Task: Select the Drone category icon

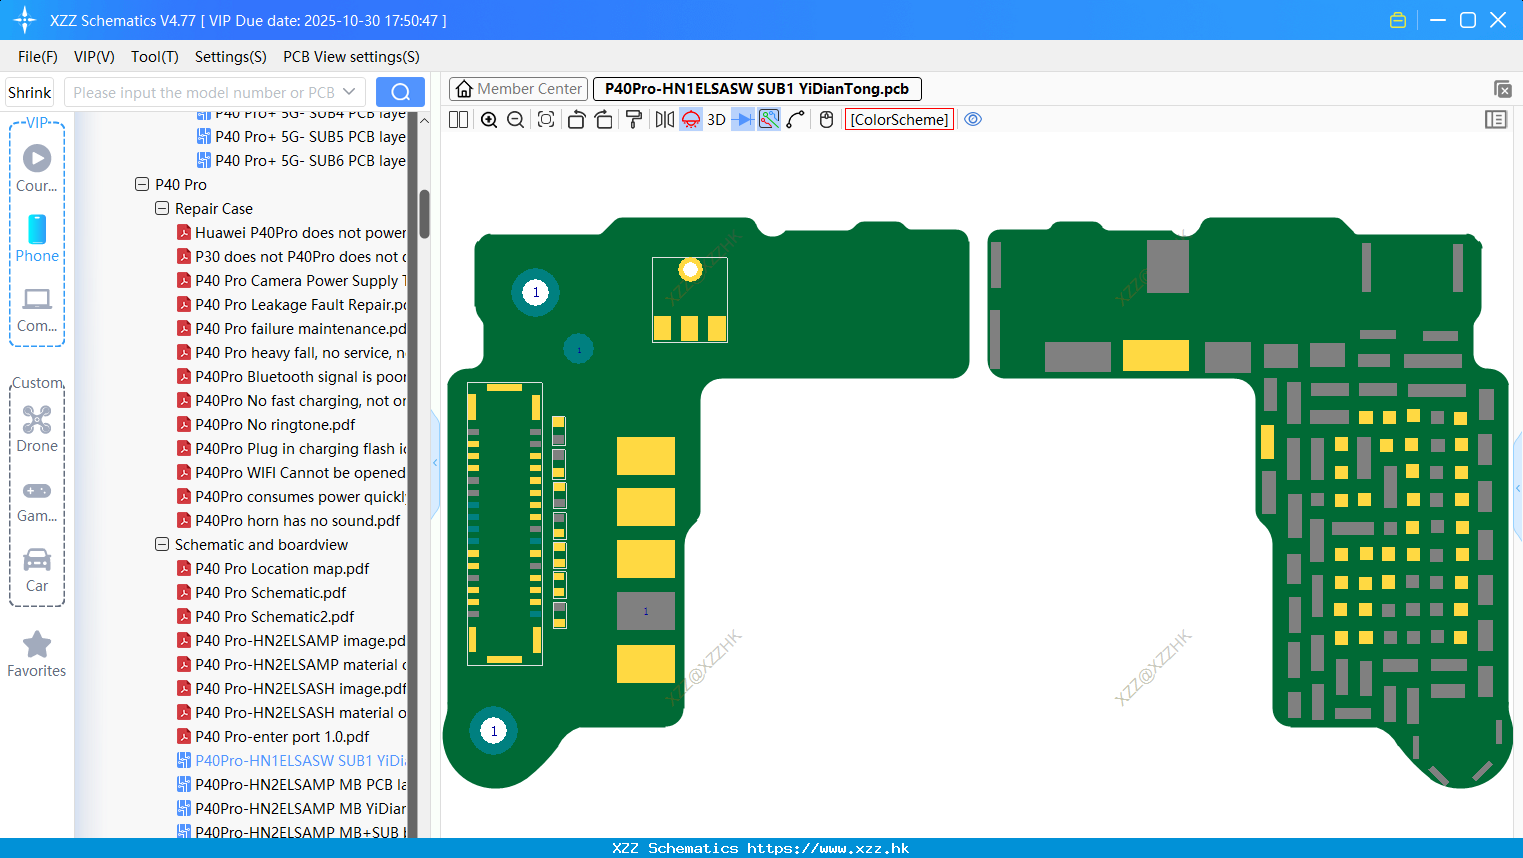Action: [37, 429]
